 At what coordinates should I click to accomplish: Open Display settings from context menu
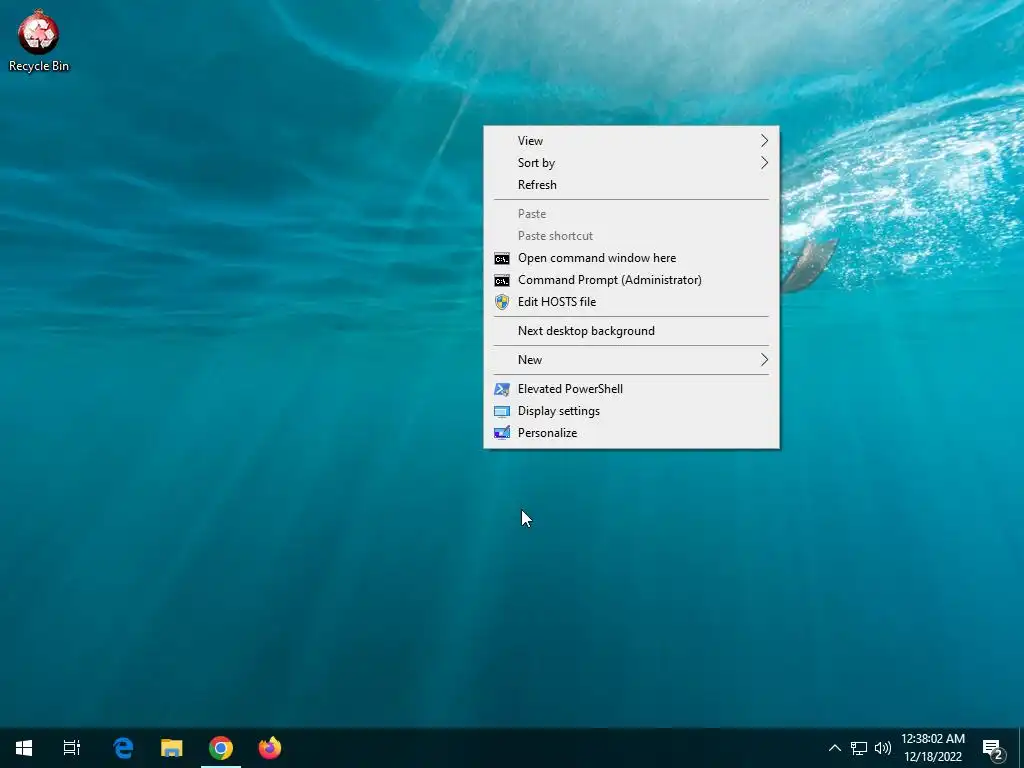(x=632, y=411)
